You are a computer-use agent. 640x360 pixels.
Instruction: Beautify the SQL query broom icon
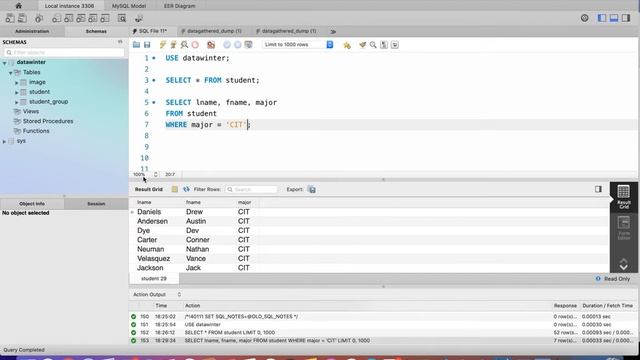click(x=362, y=45)
